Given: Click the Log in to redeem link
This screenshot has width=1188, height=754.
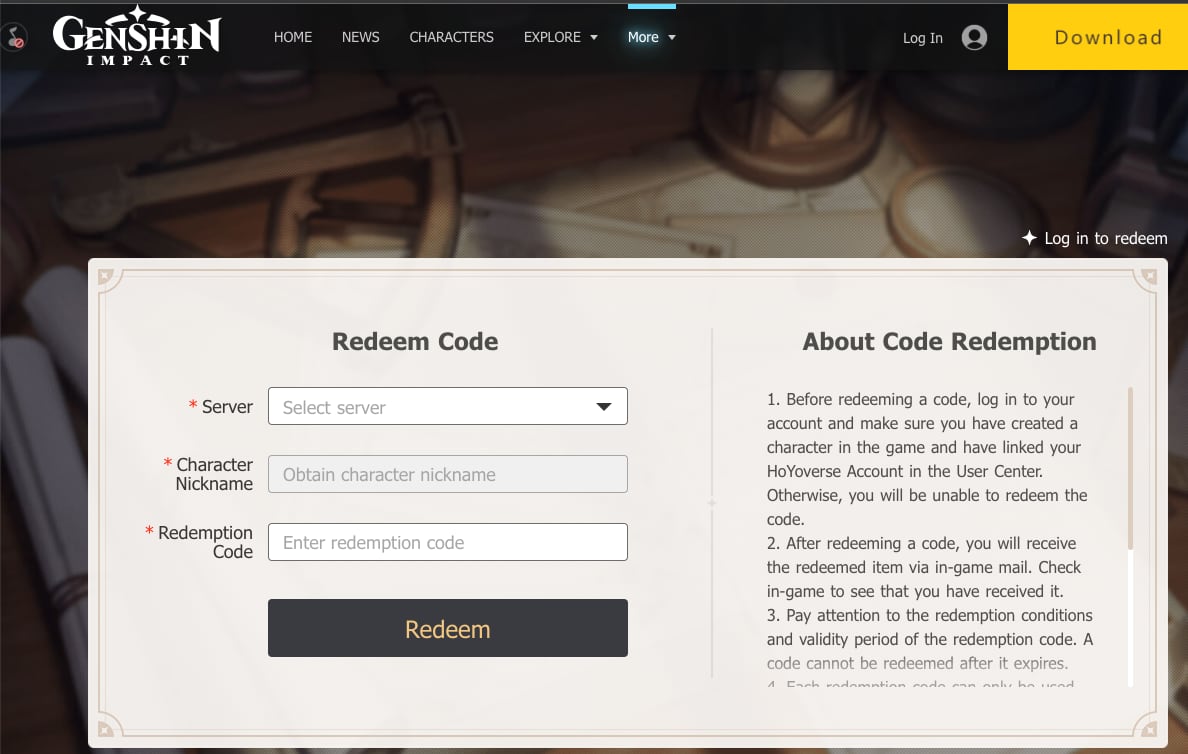Looking at the screenshot, I should pyautogui.click(x=1105, y=238).
